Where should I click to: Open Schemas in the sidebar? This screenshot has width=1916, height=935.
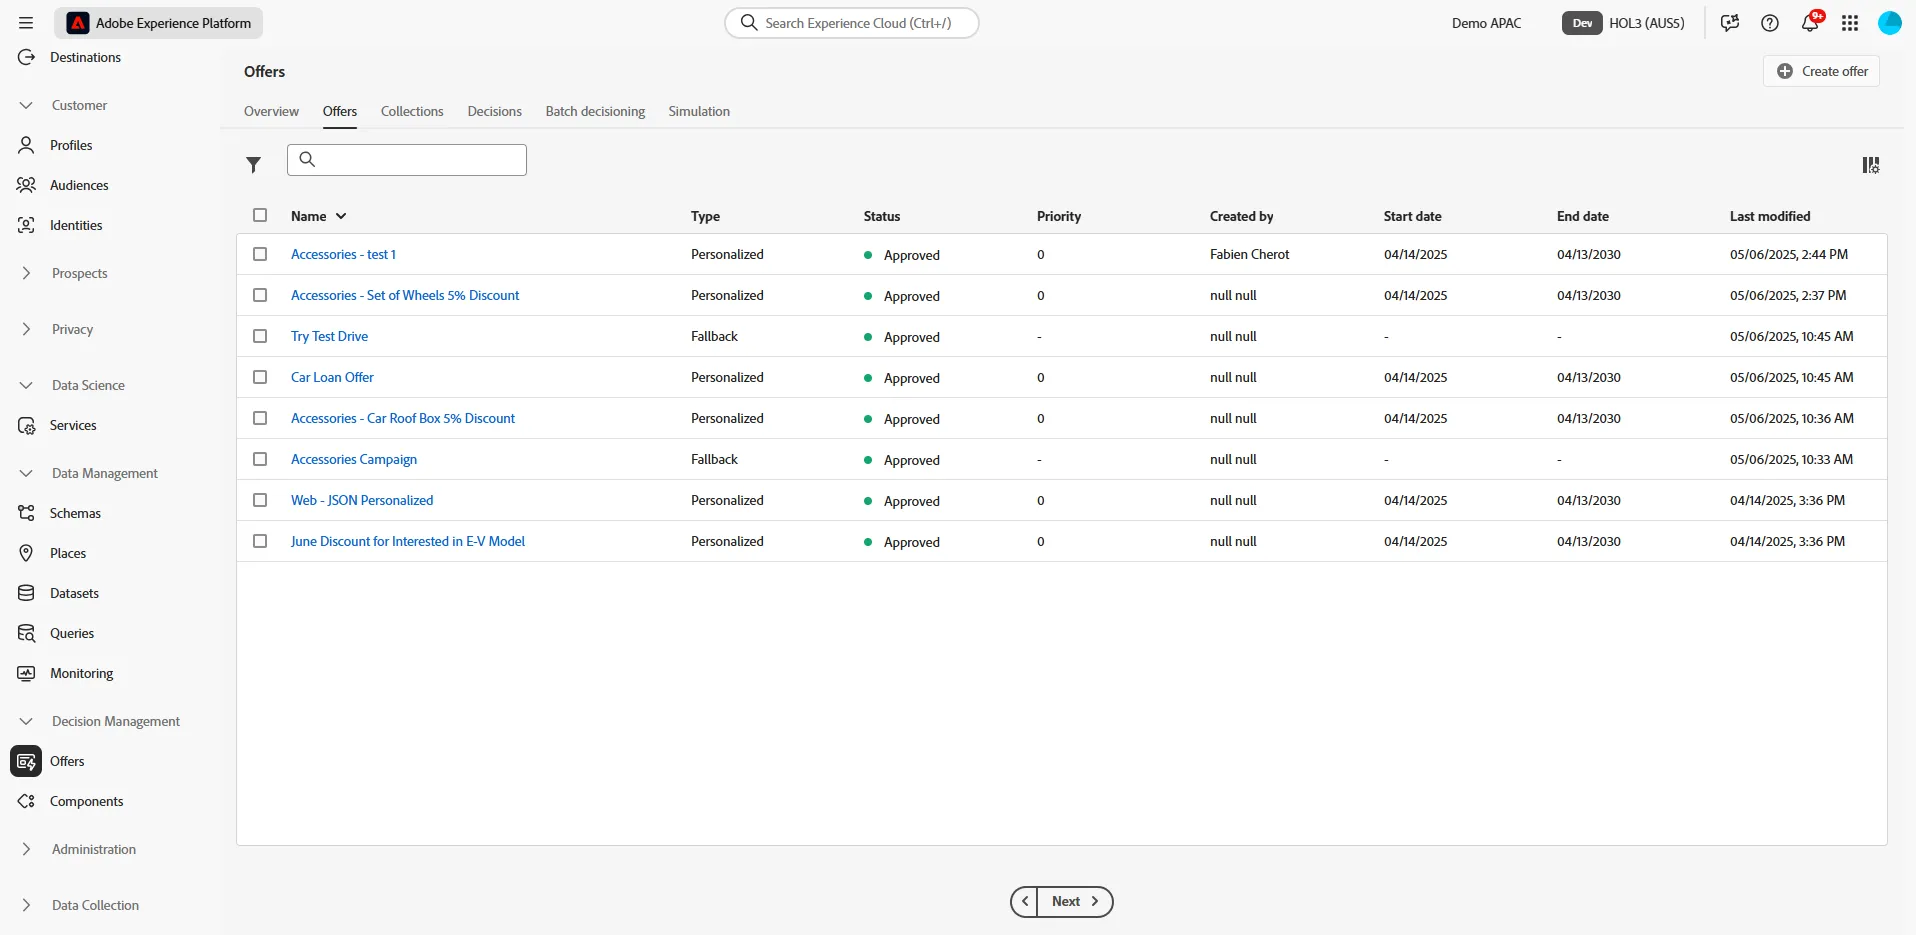click(x=75, y=513)
